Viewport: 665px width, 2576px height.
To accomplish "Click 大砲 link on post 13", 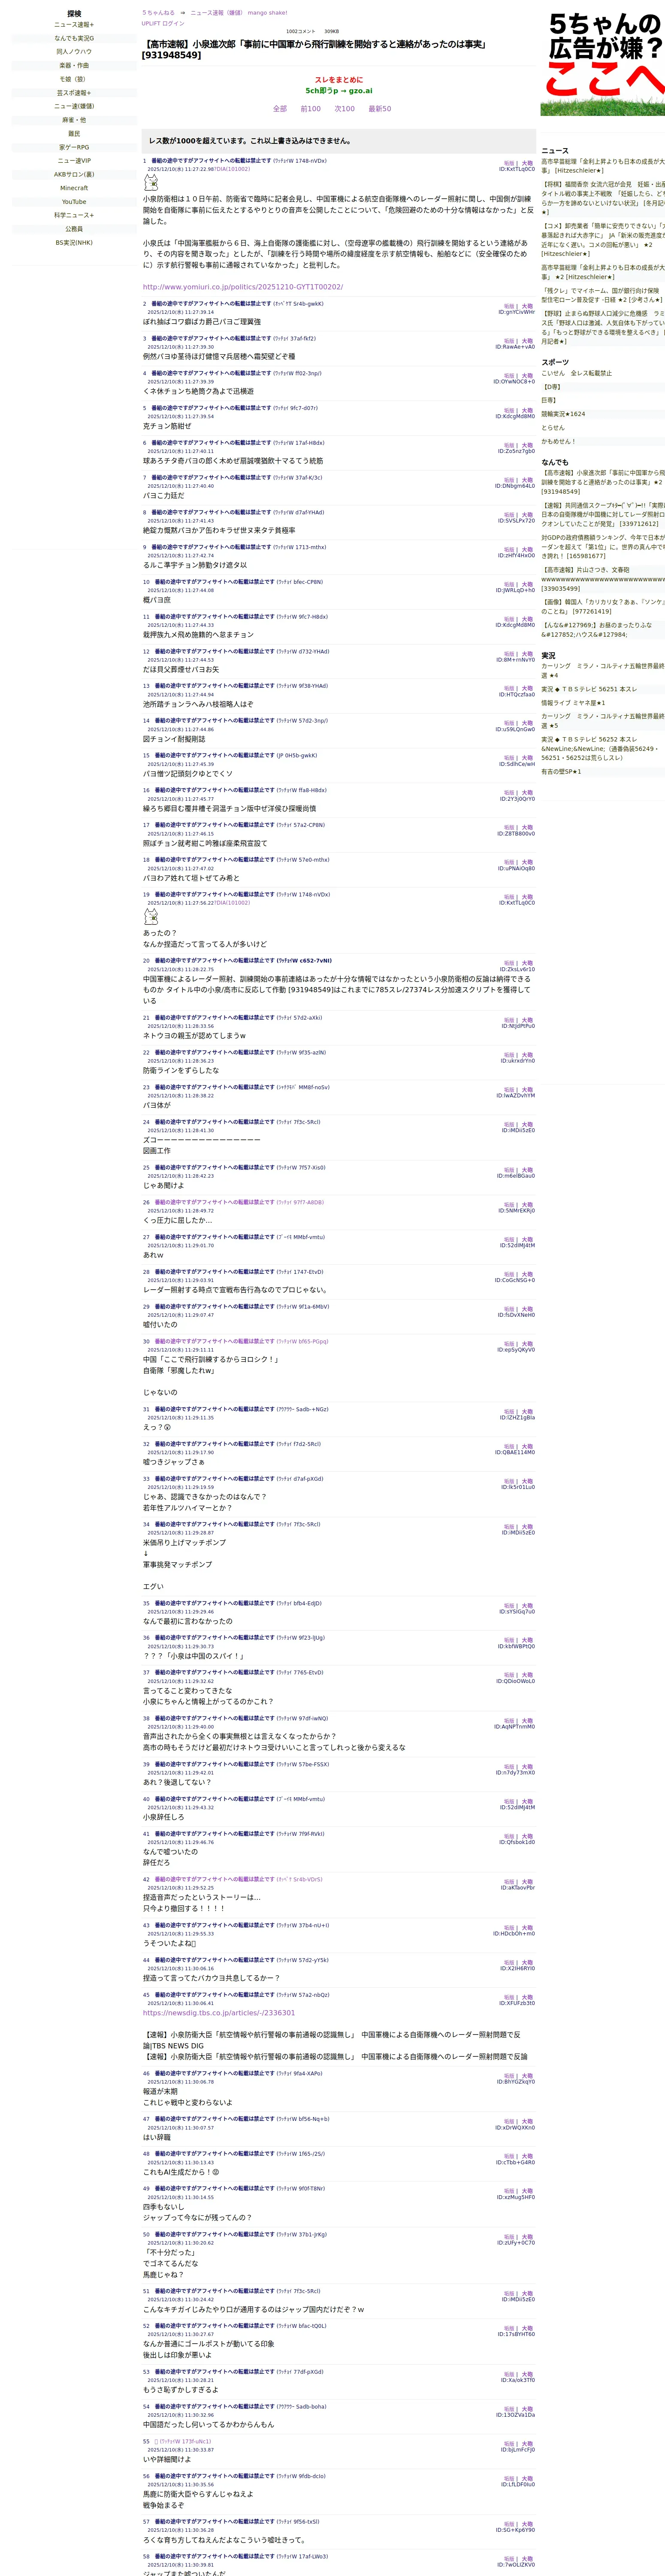I will coord(527,688).
